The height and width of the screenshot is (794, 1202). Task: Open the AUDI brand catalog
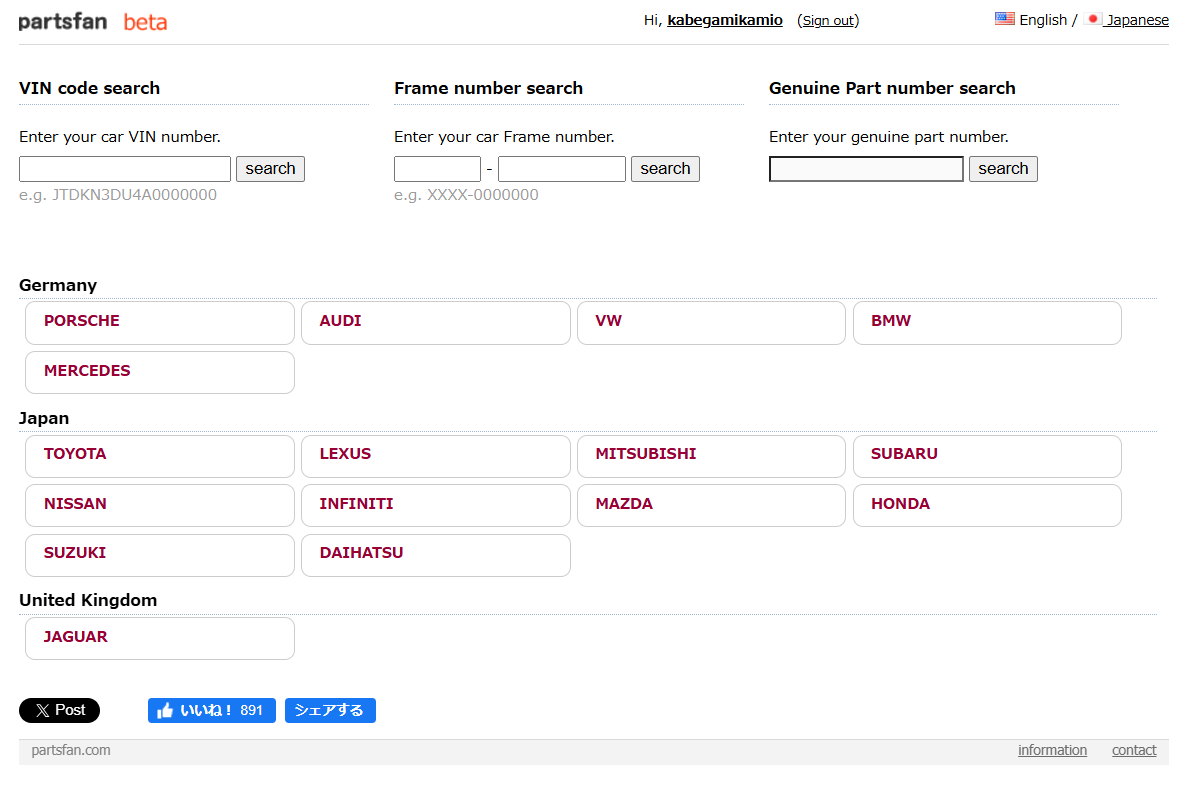point(436,323)
